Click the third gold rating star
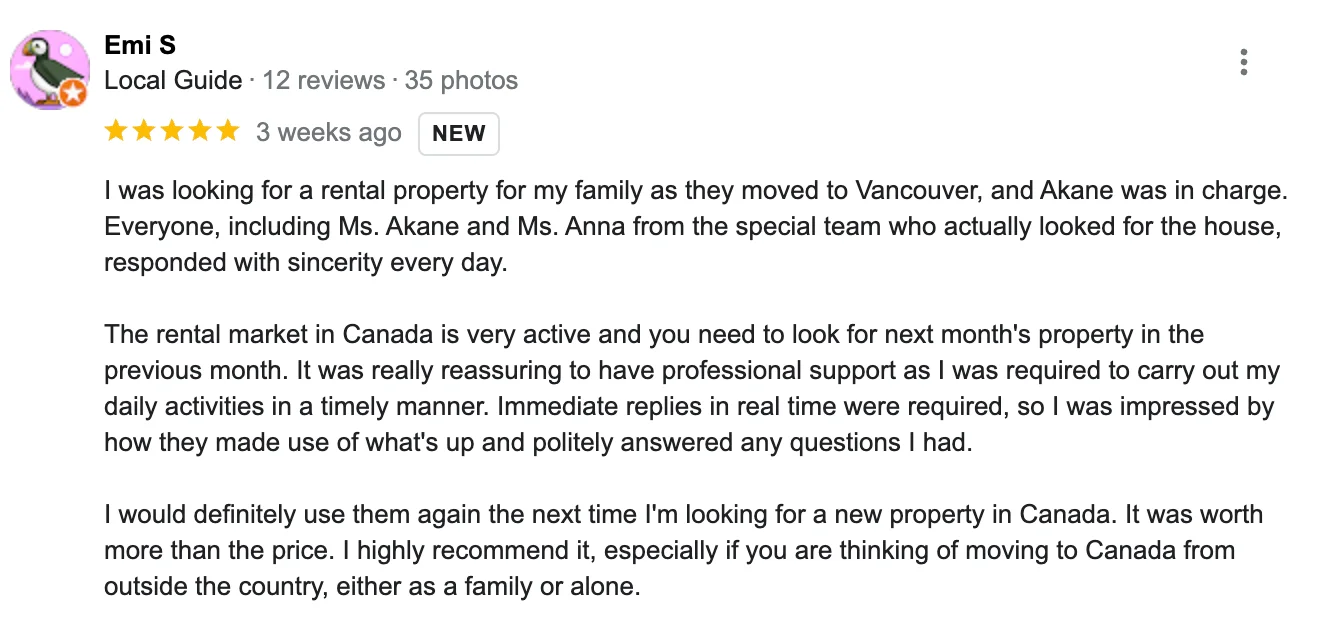The width and height of the screenshot is (1326, 622). pos(172,131)
